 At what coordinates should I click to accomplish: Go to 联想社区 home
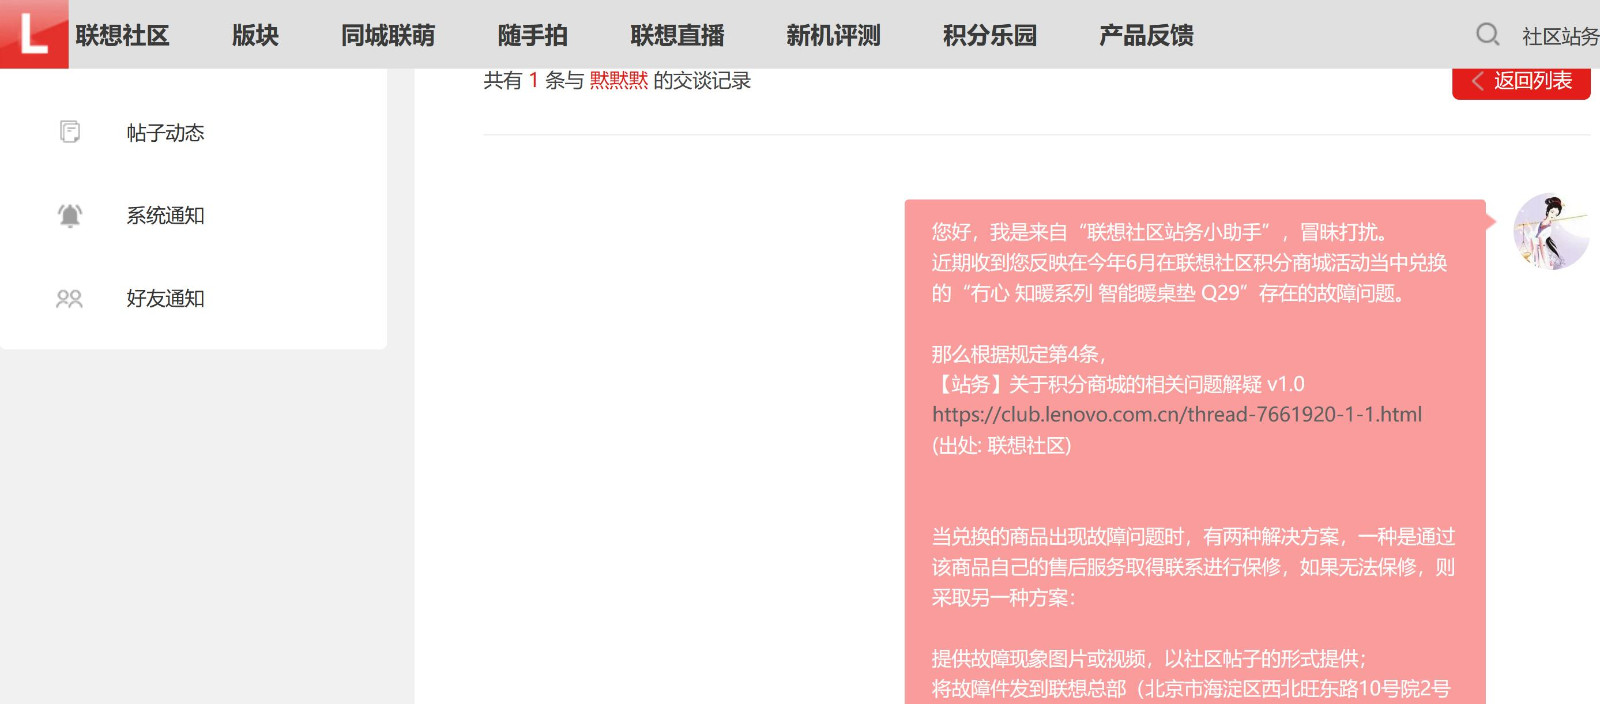122,35
